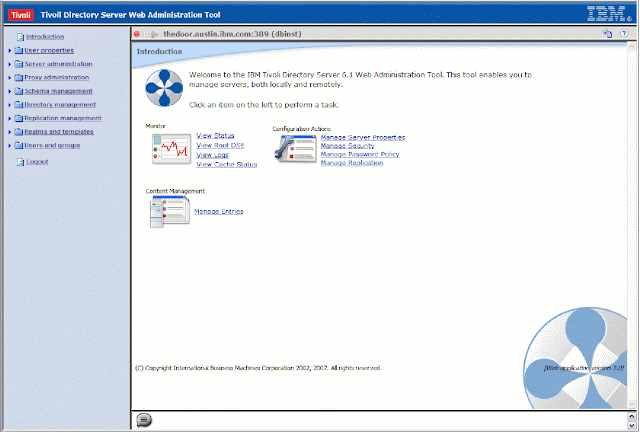The height and width of the screenshot is (432, 640).
Task: Click the Schema management folder icon
Action: tap(19, 91)
